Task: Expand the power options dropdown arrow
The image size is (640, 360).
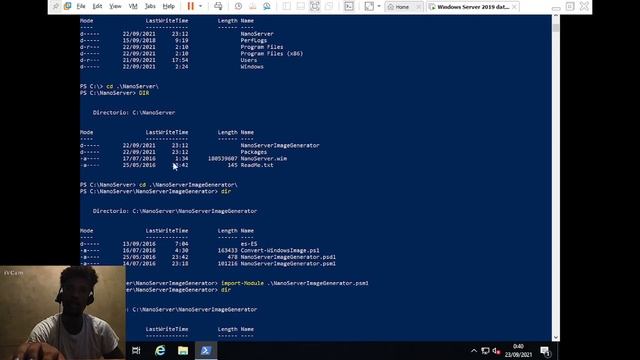Action: click(x=200, y=6)
